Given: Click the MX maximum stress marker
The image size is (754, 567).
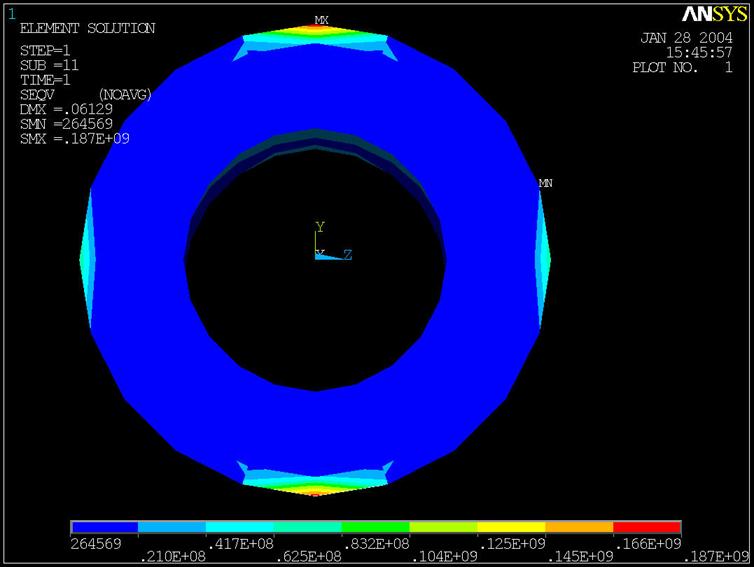Looking at the screenshot, I should point(321,20).
